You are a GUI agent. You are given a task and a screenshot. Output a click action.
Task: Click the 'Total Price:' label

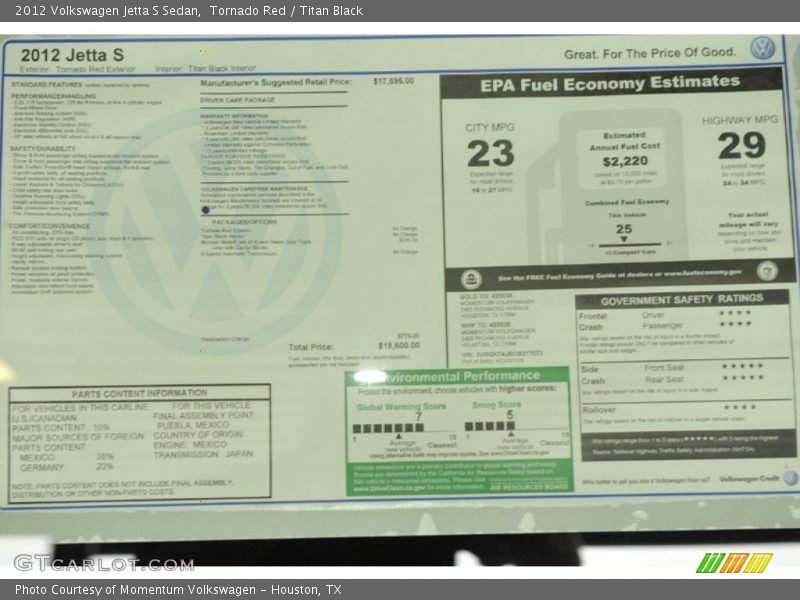[x=311, y=347]
